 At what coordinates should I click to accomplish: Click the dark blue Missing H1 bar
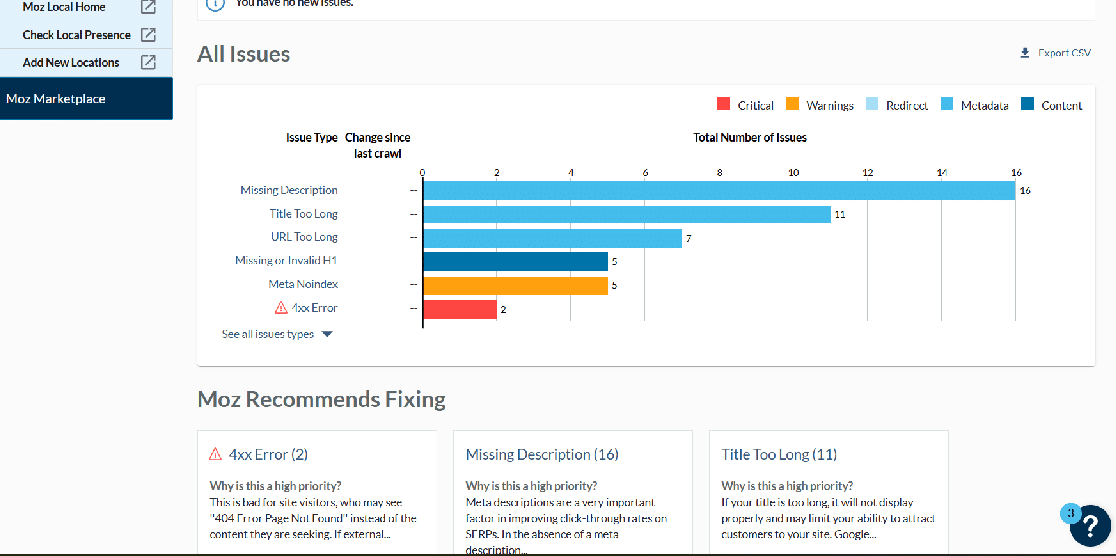tap(515, 261)
